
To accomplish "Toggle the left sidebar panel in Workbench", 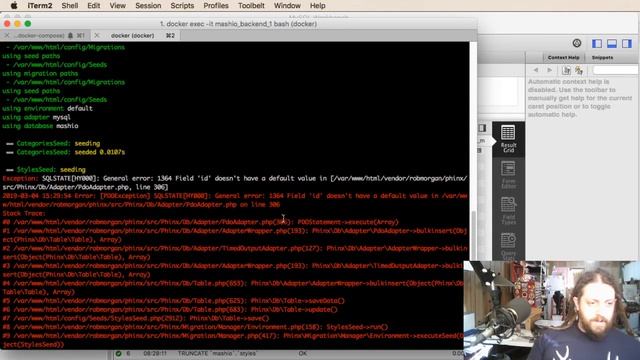I will [597, 43].
